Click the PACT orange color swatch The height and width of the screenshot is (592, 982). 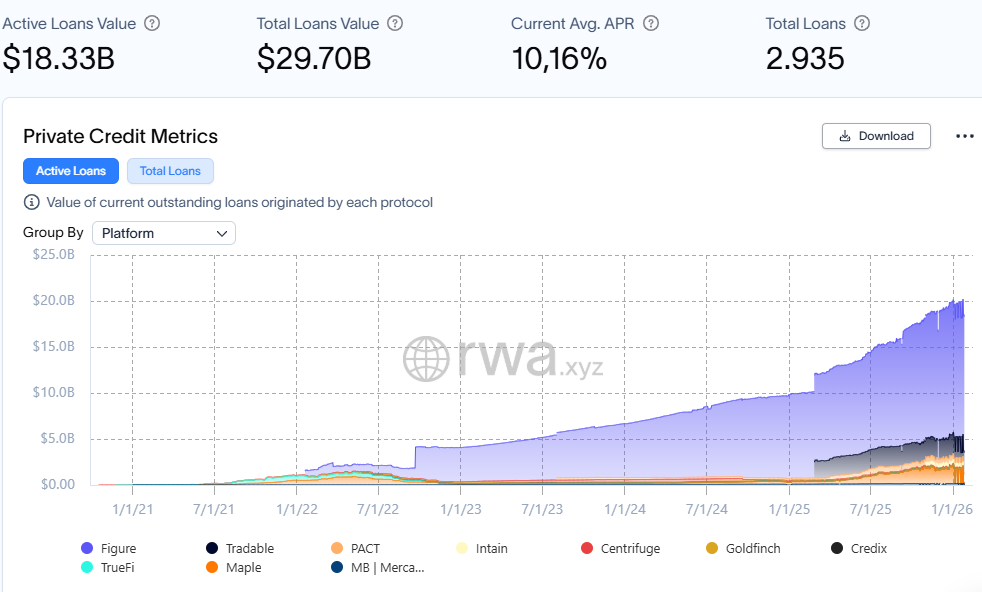click(337, 548)
